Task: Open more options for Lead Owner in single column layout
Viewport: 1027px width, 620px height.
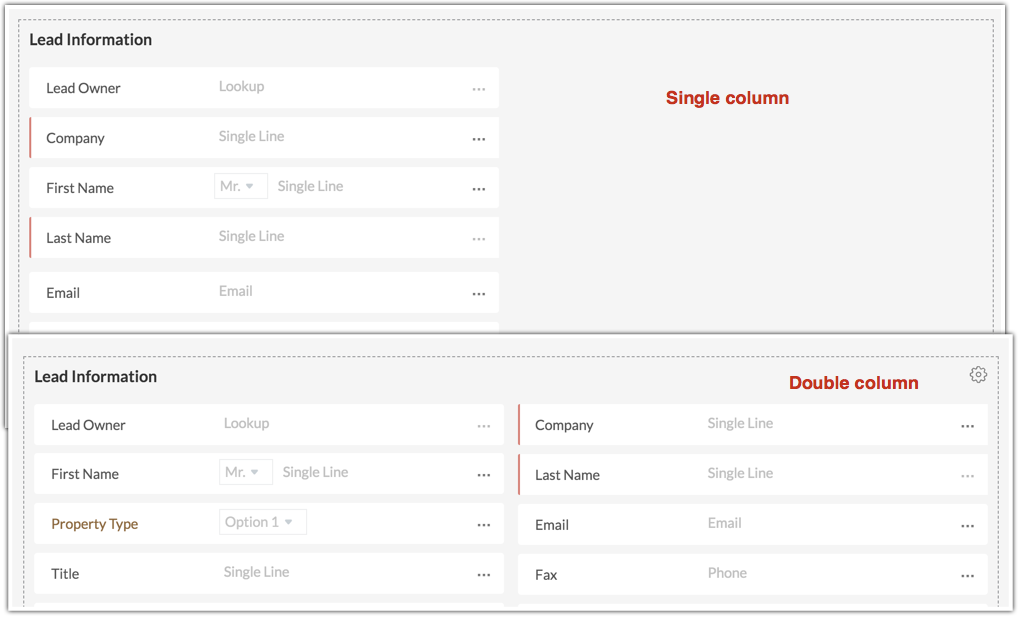Action: click(479, 89)
